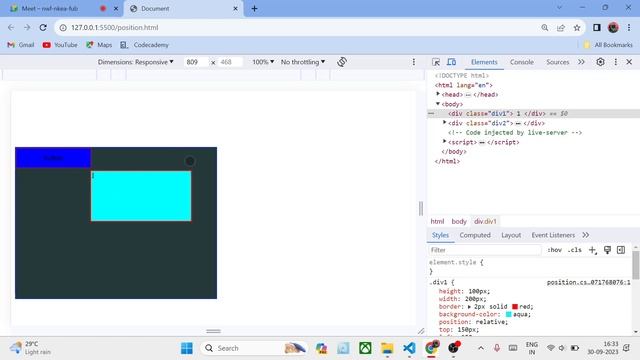This screenshot has height=360, width=640.
Task: Open the Chrome profile avatar
Action: 613,27
